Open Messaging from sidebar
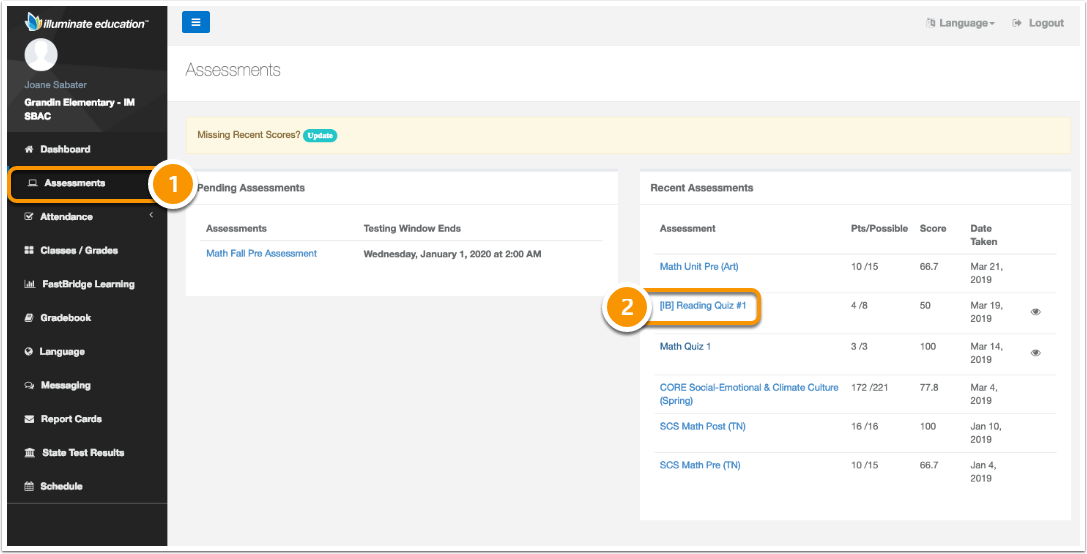This screenshot has height=554, width=1087. [x=65, y=385]
